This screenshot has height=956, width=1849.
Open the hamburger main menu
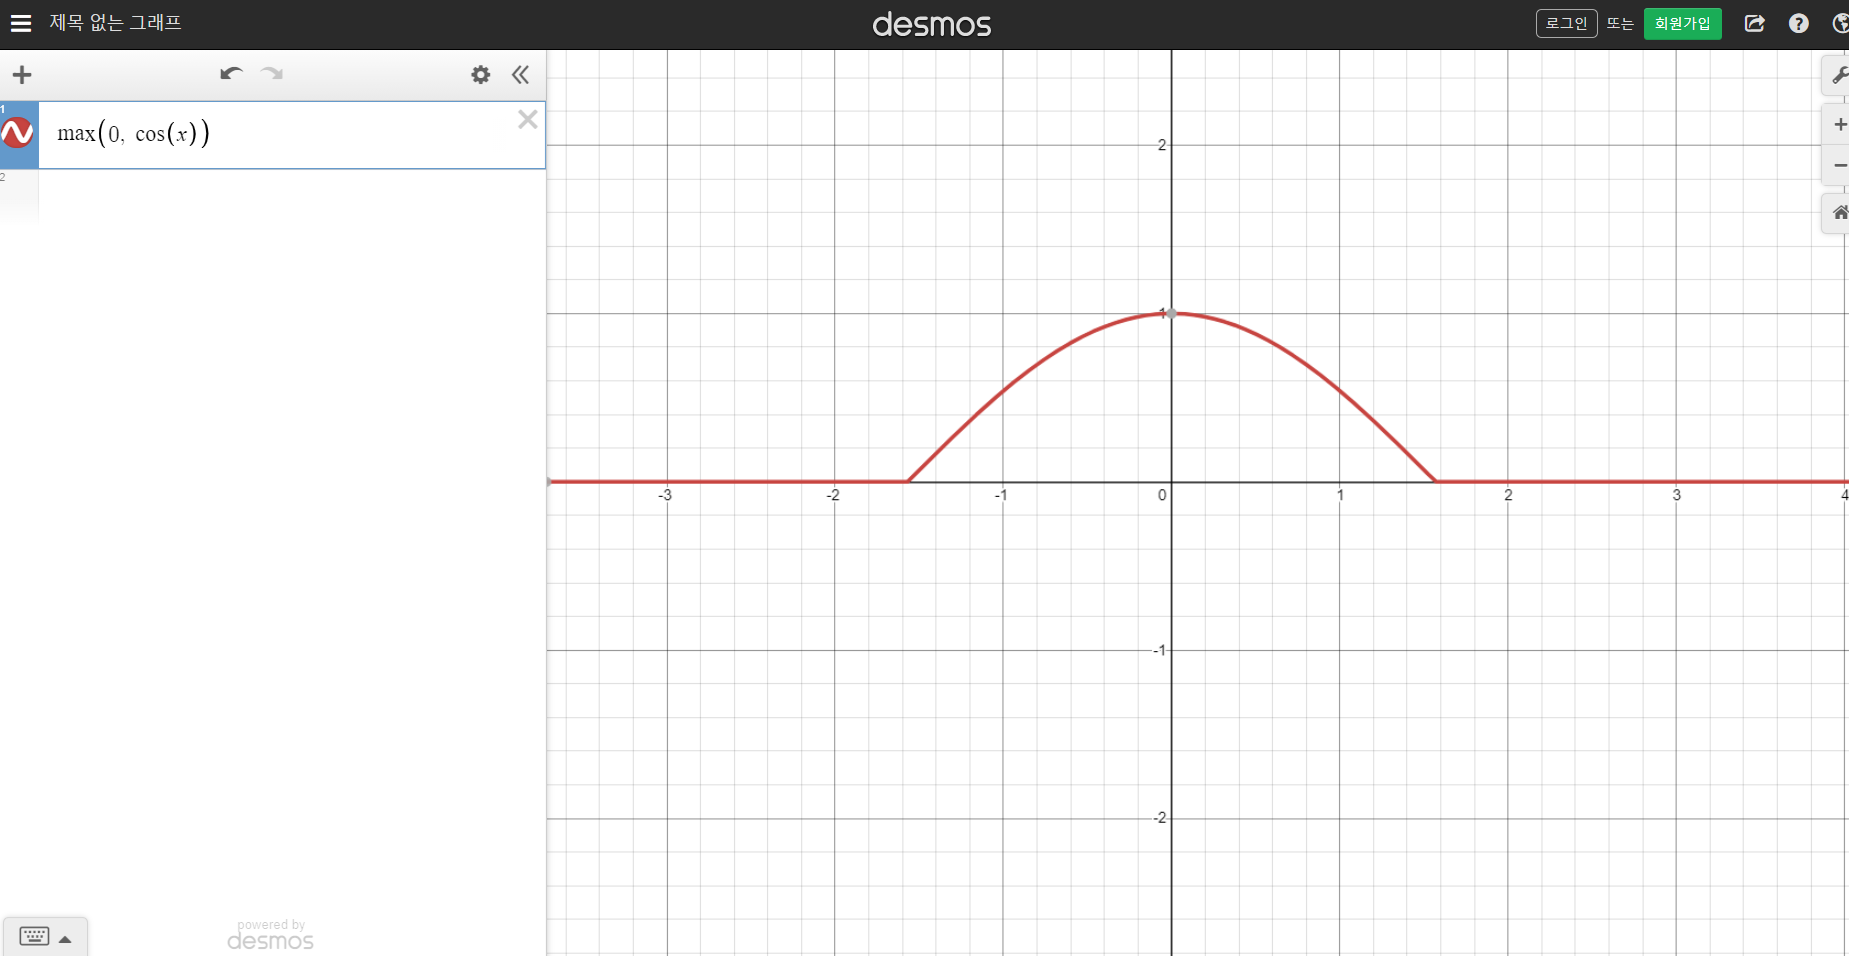(21, 23)
